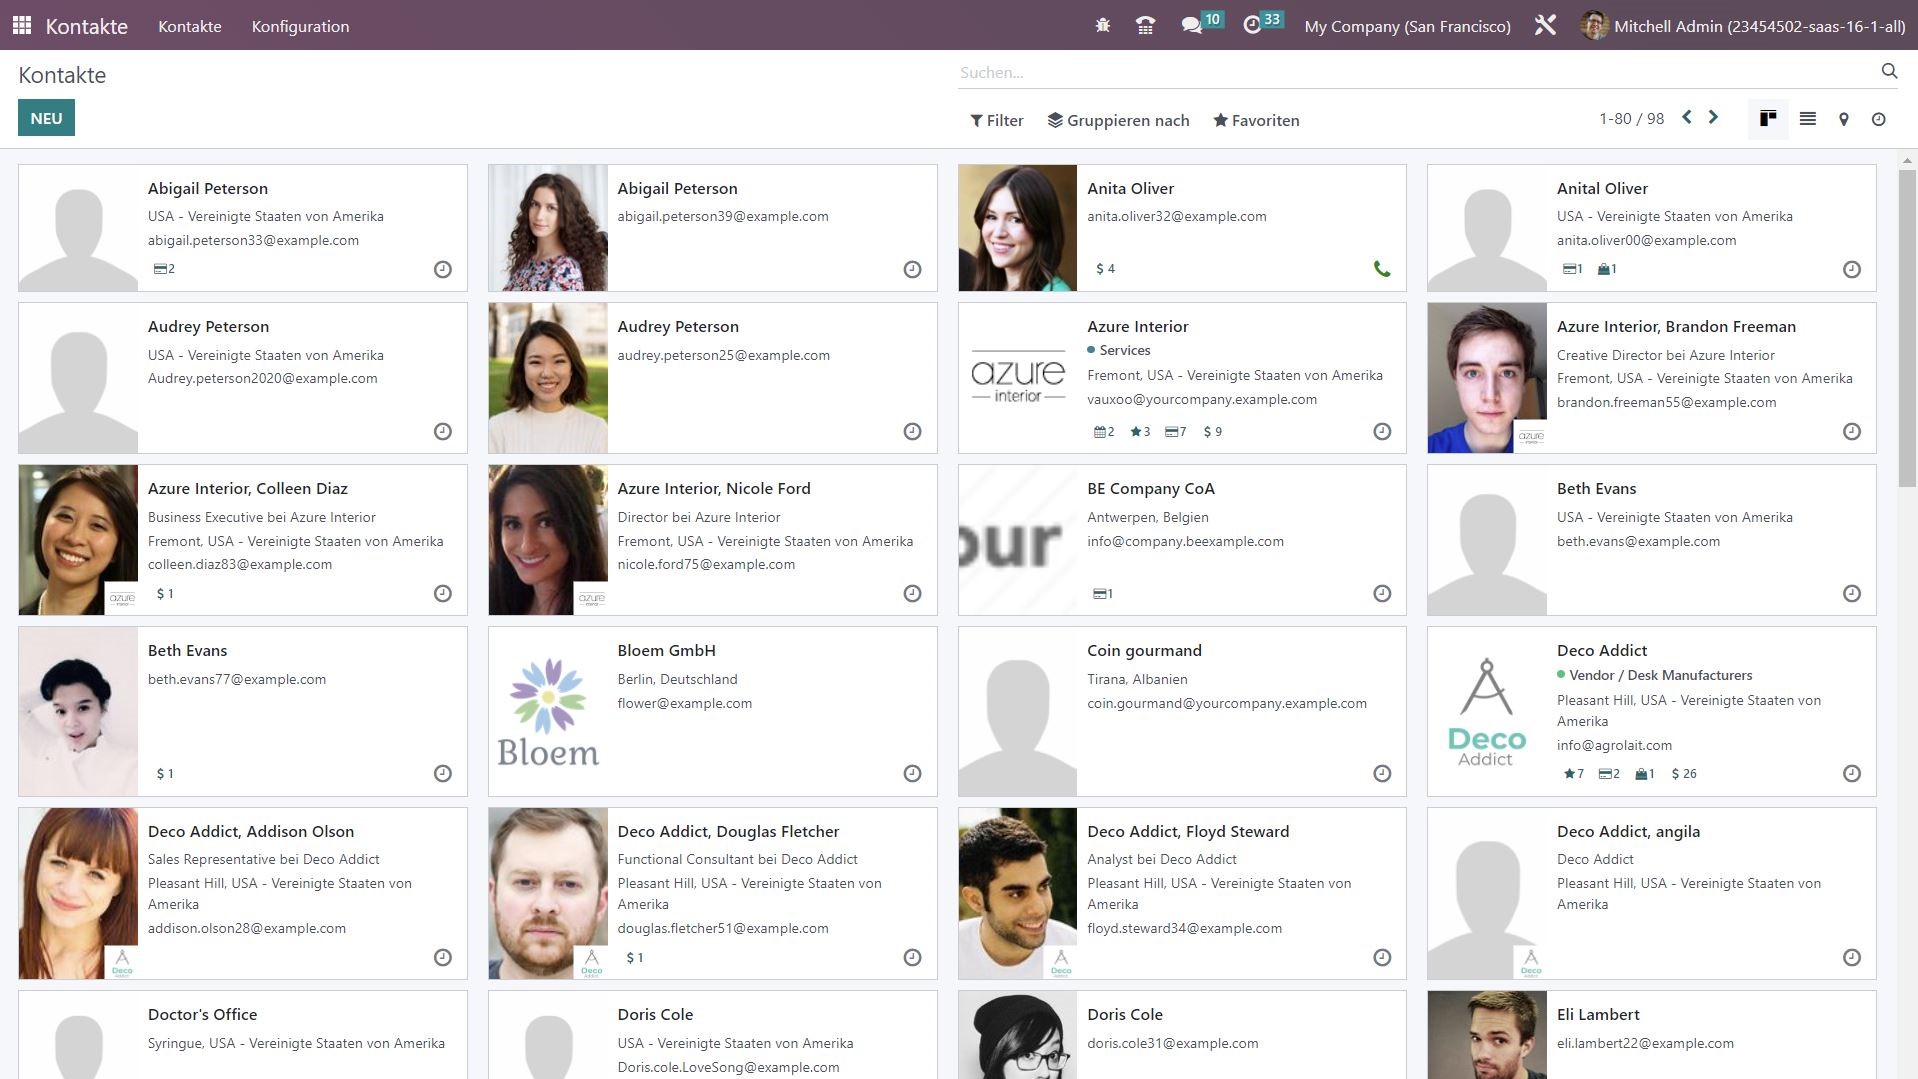
Task: Open the Favoriten dropdown
Action: [1256, 120]
